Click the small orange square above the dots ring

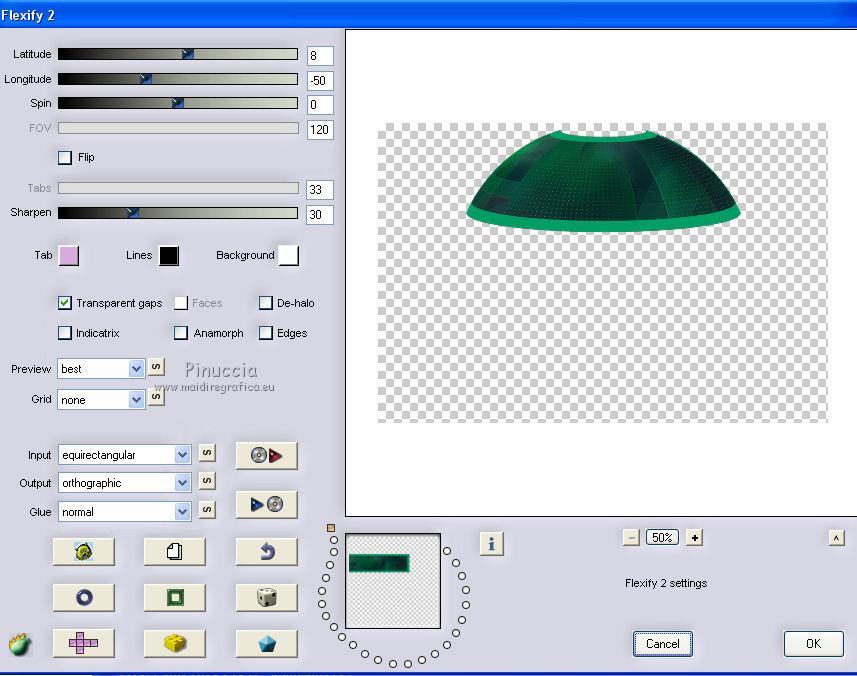point(331,528)
